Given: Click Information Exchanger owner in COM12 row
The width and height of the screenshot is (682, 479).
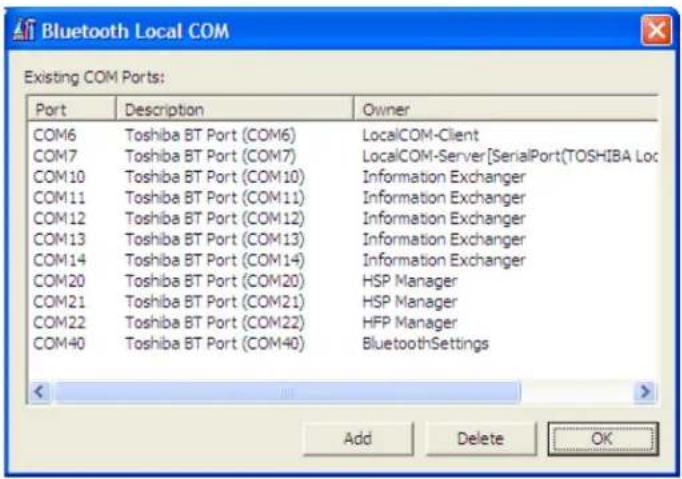Looking at the screenshot, I should 444,219.
